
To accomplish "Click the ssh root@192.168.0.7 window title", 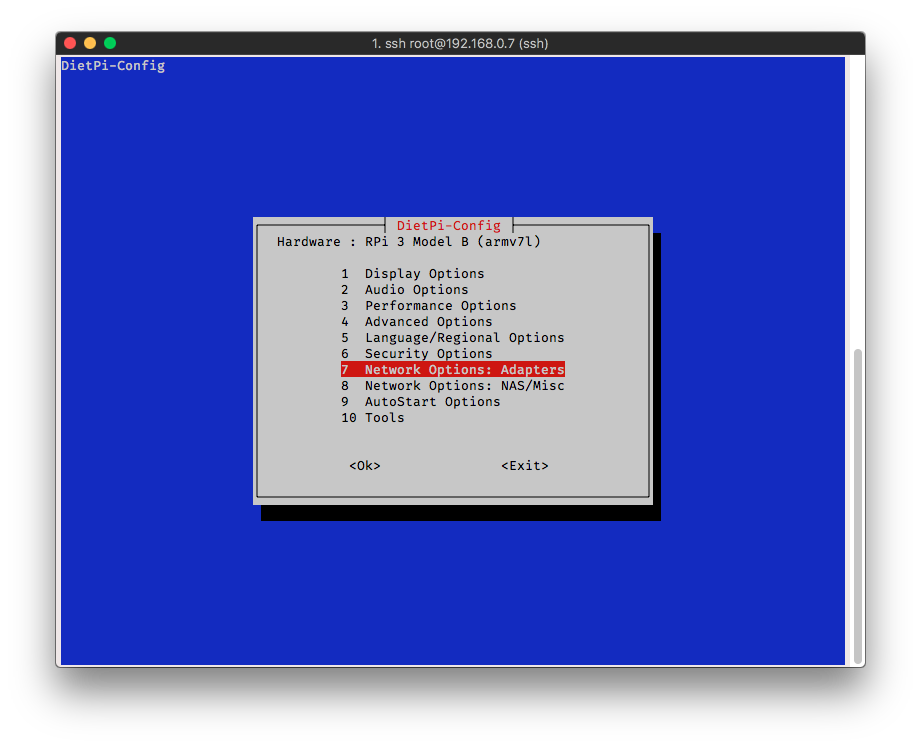I will tap(460, 43).
